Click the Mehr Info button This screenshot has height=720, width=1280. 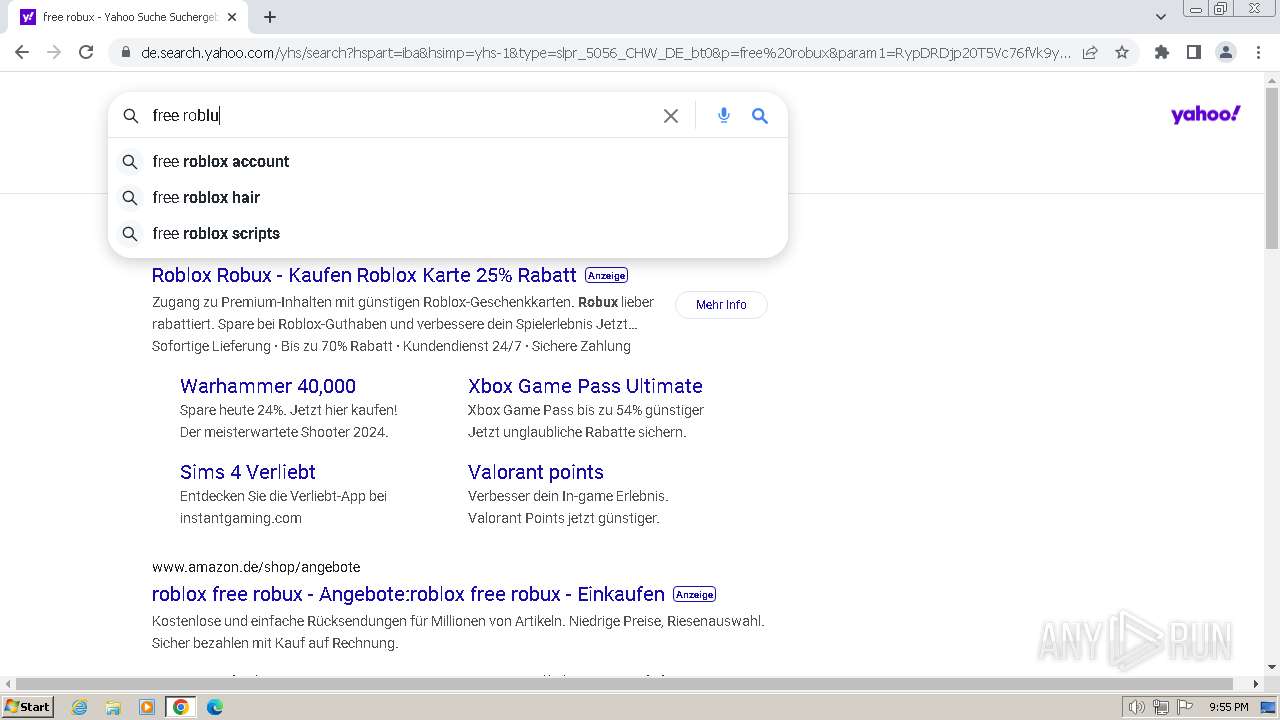point(721,305)
